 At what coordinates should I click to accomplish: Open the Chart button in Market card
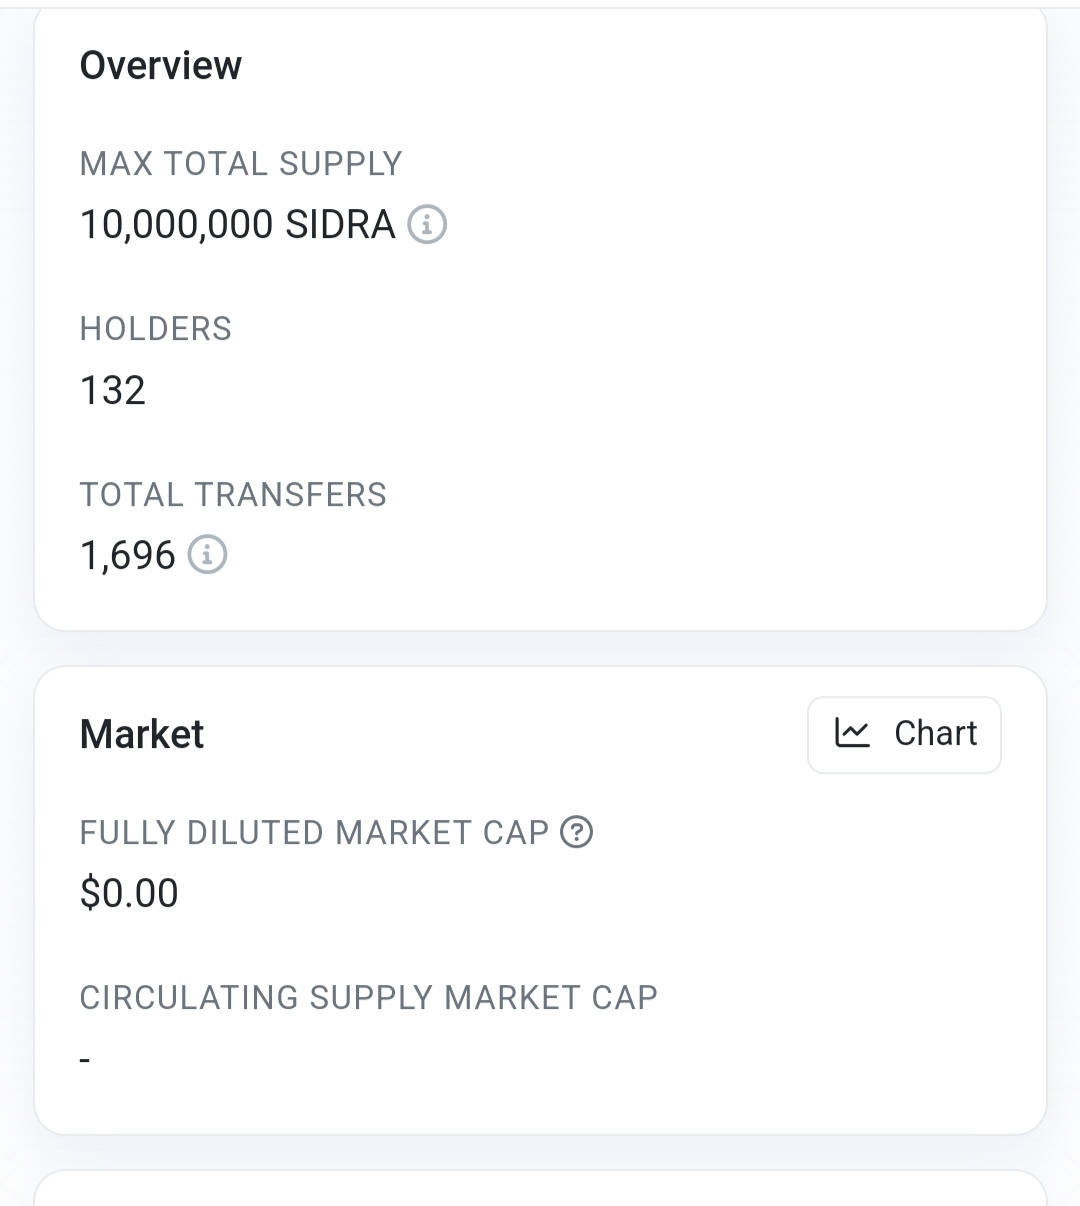click(x=904, y=735)
